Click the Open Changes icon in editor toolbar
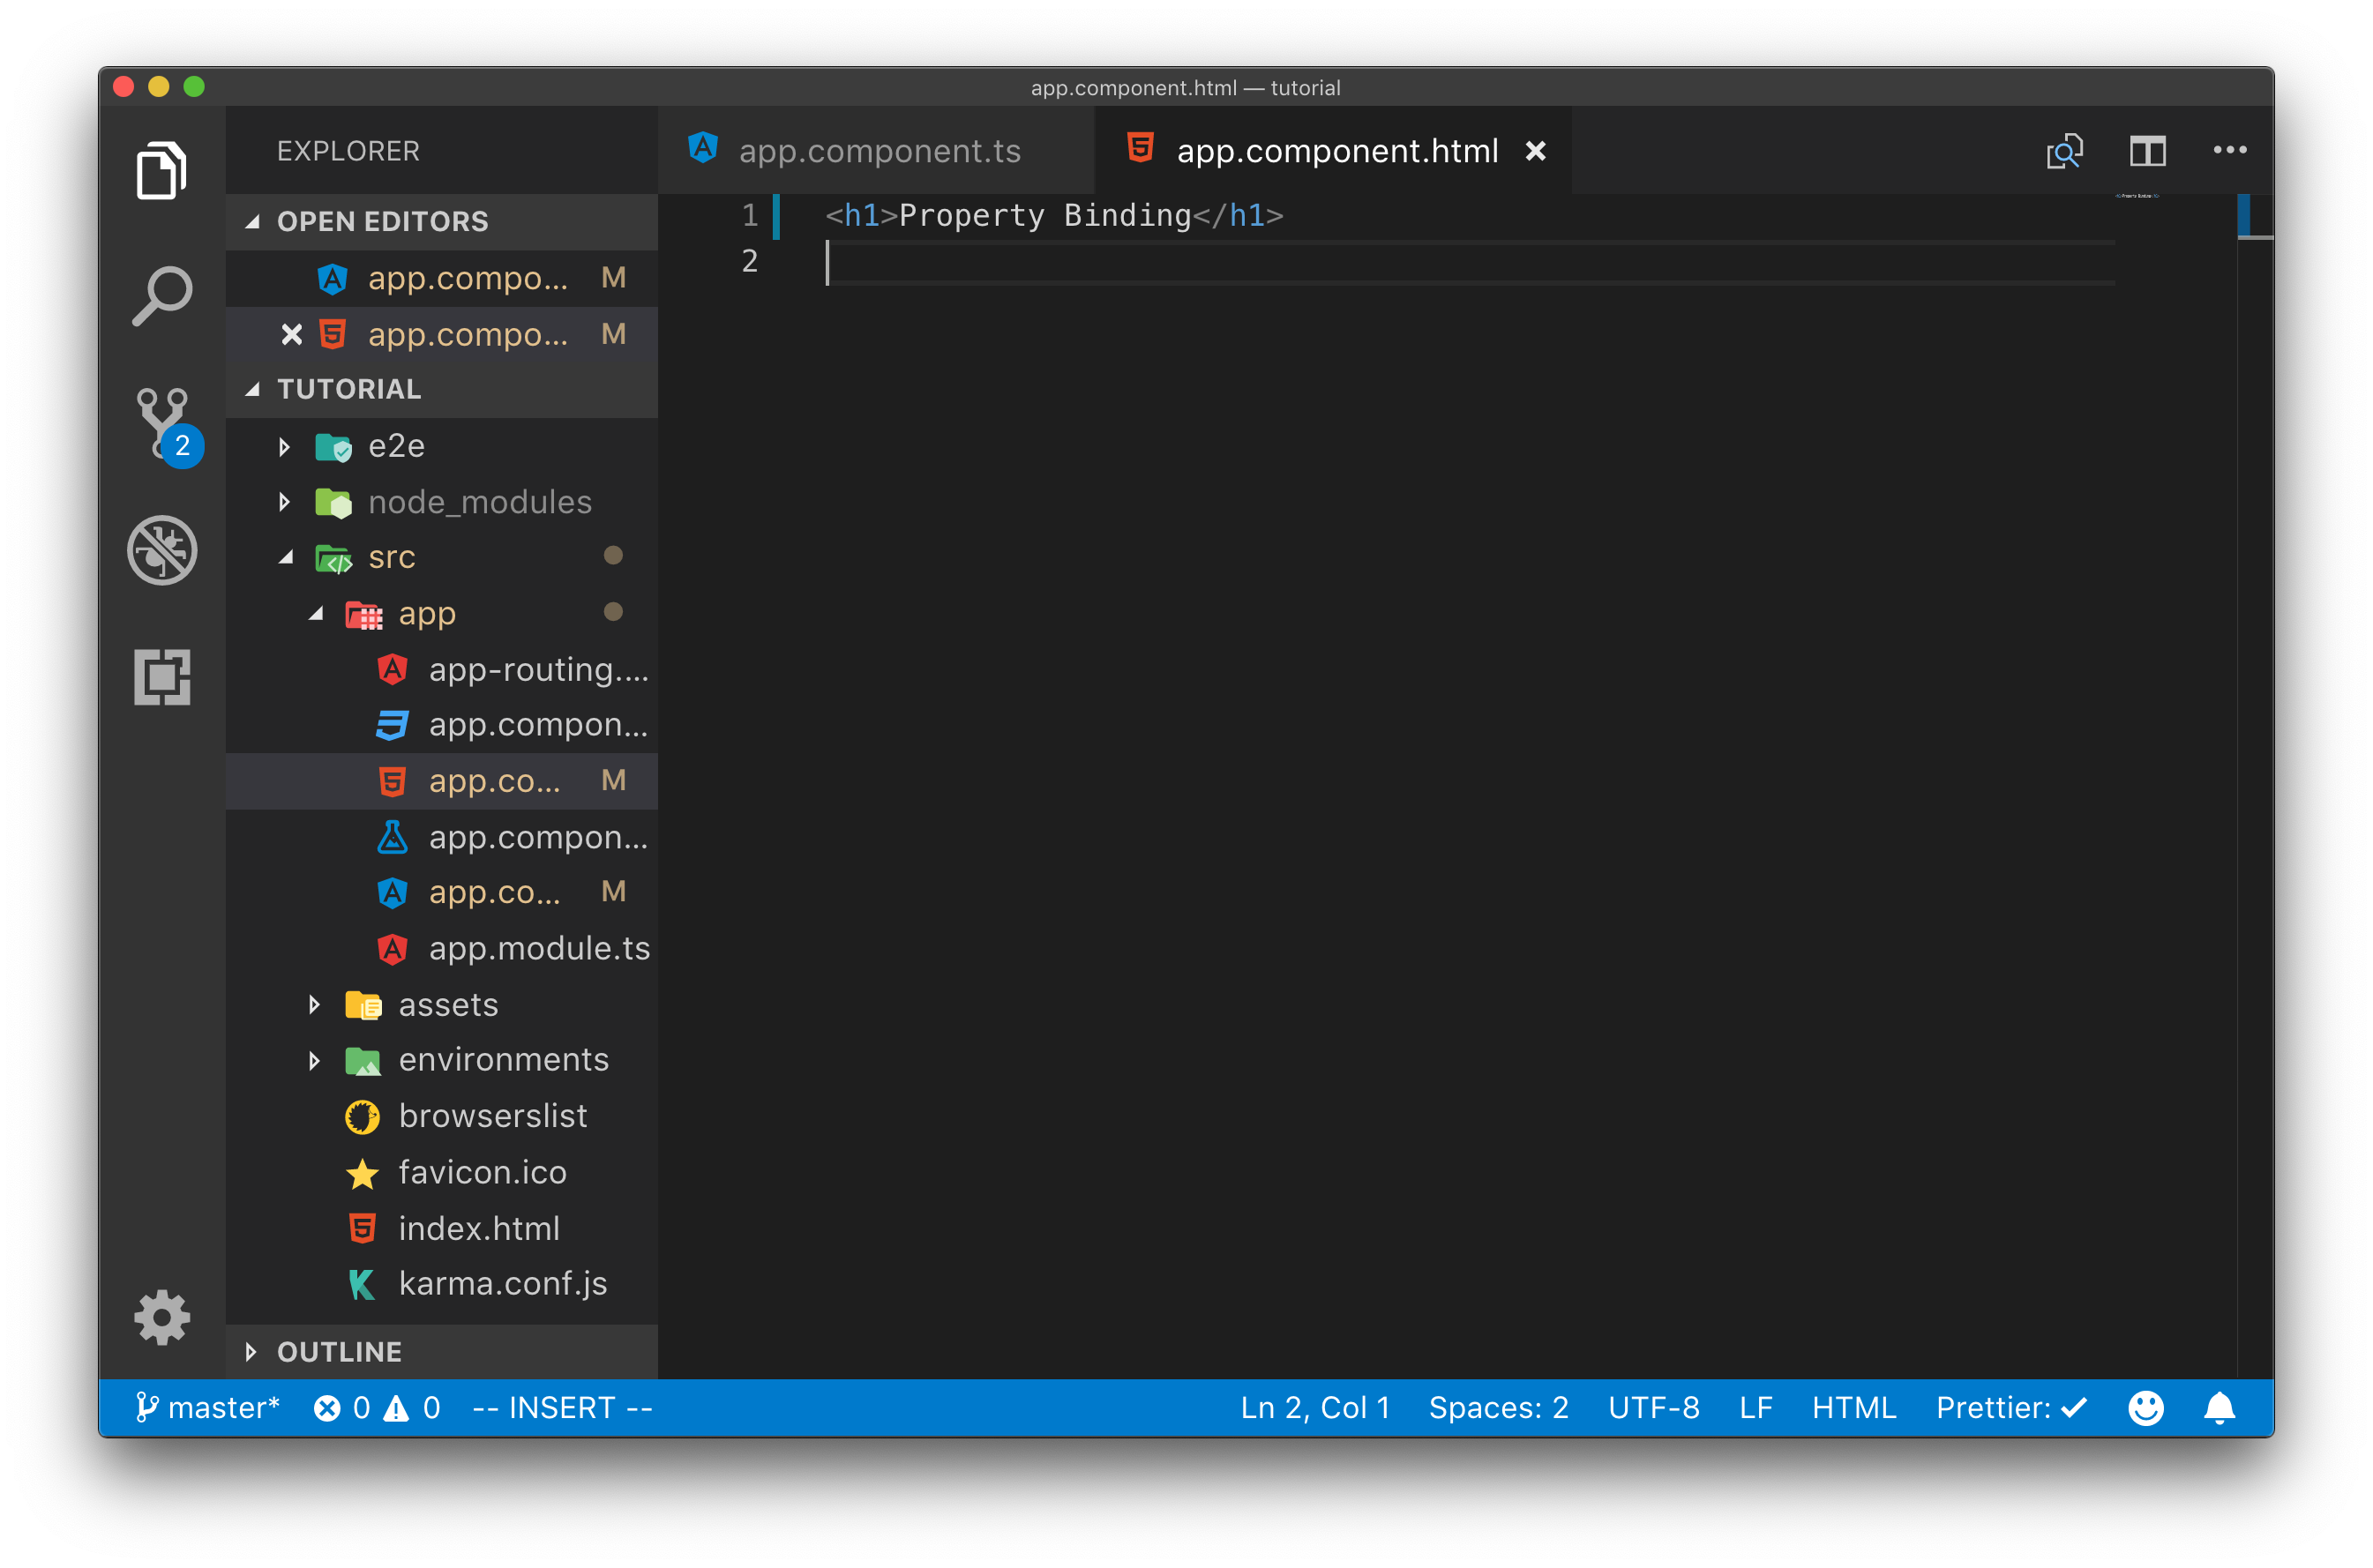The width and height of the screenshot is (2373, 1568). (2064, 151)
